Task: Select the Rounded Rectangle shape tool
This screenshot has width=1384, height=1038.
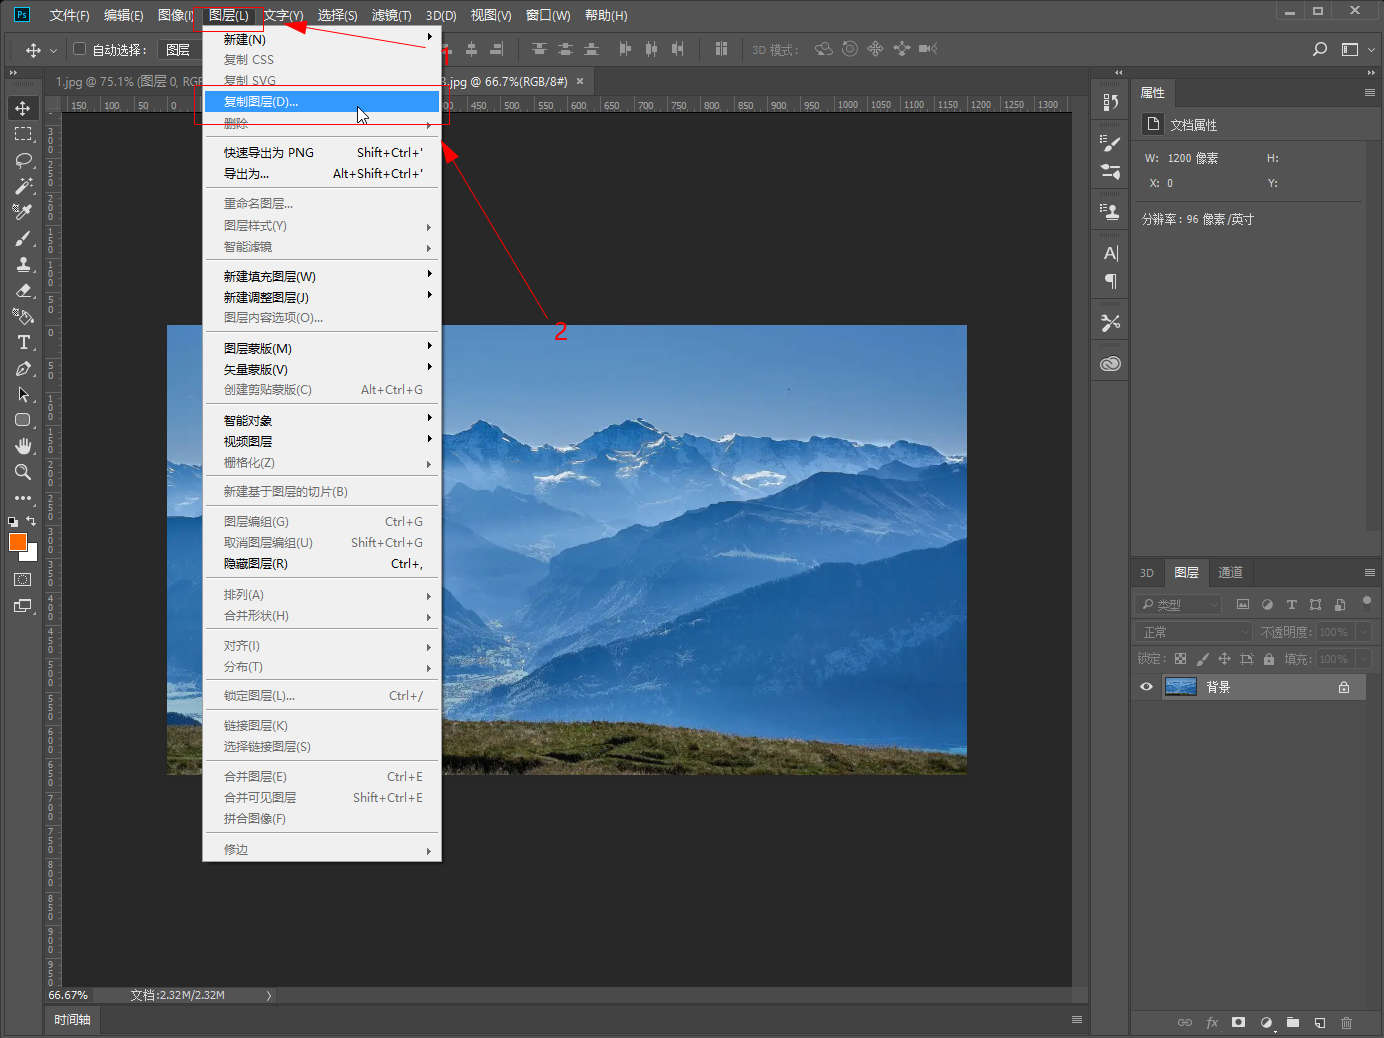Action: (23, 420)
